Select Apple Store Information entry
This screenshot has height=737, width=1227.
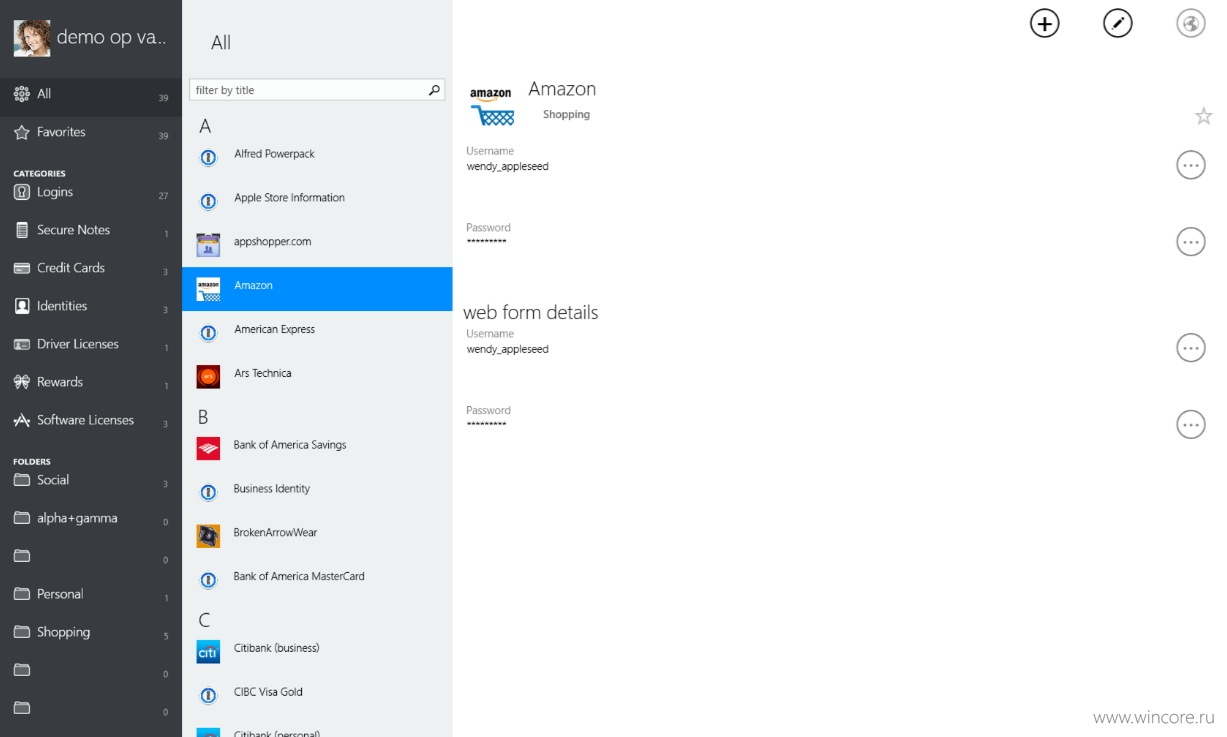pyautogui.click(x=317, y=201)
